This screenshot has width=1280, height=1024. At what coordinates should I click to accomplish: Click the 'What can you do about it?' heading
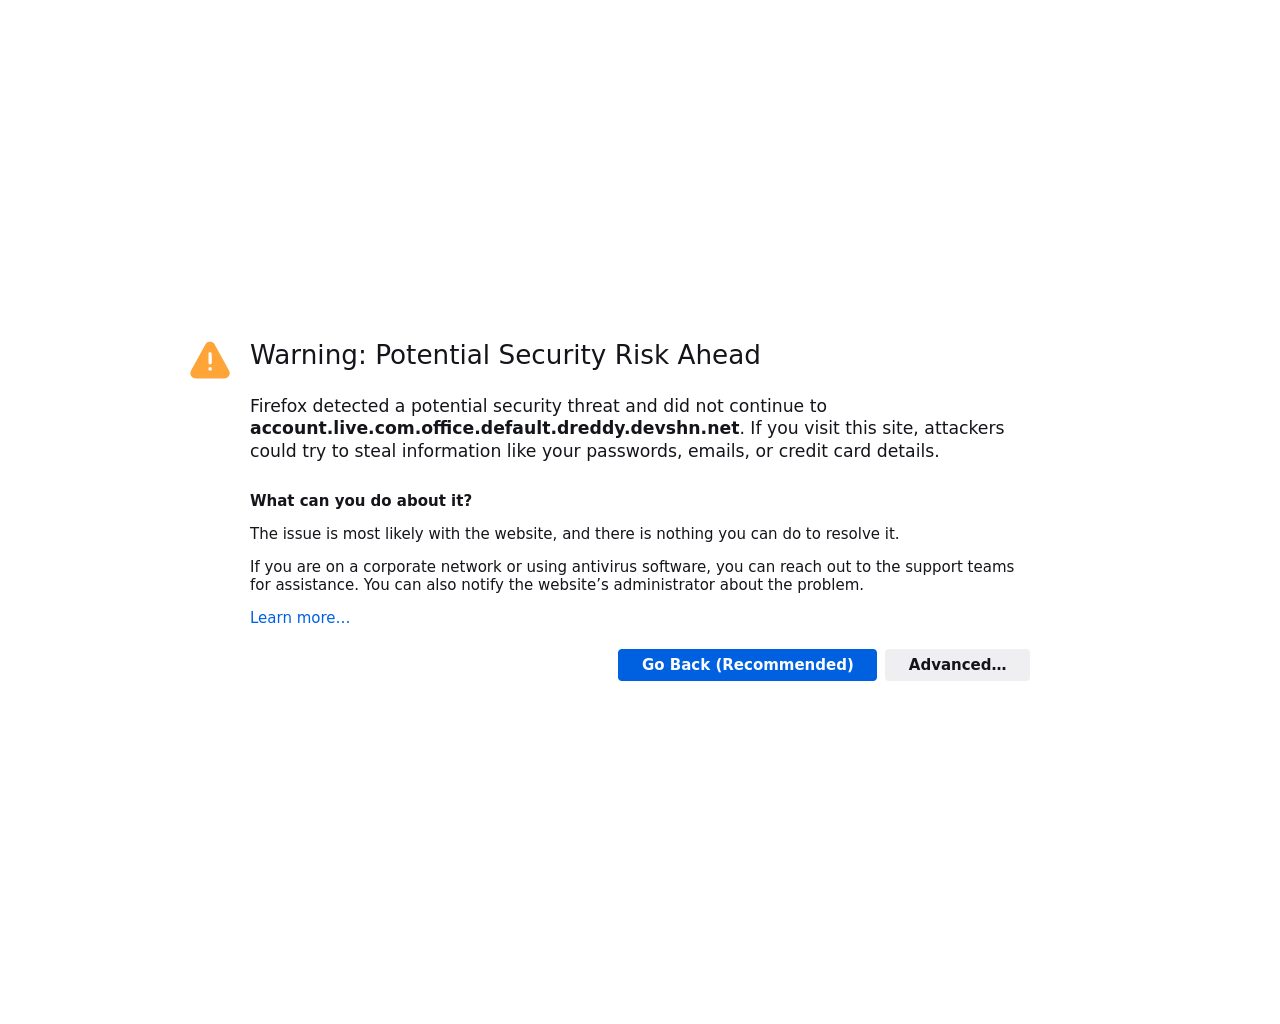tap(361, 501)
